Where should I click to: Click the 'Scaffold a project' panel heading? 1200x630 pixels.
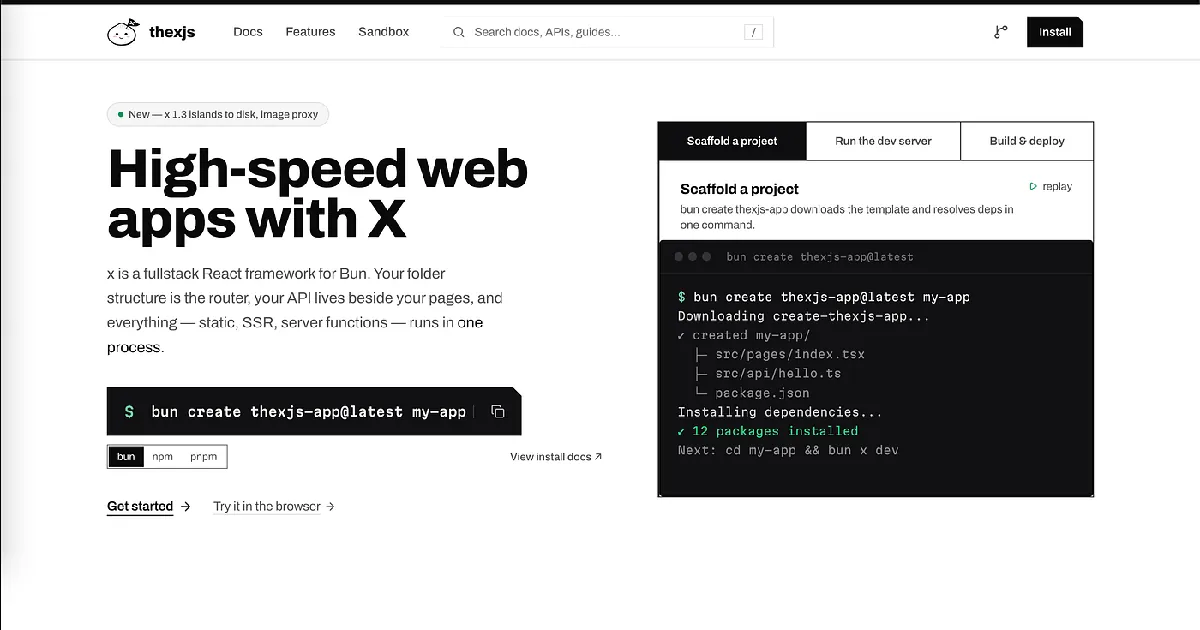(739, 189)
